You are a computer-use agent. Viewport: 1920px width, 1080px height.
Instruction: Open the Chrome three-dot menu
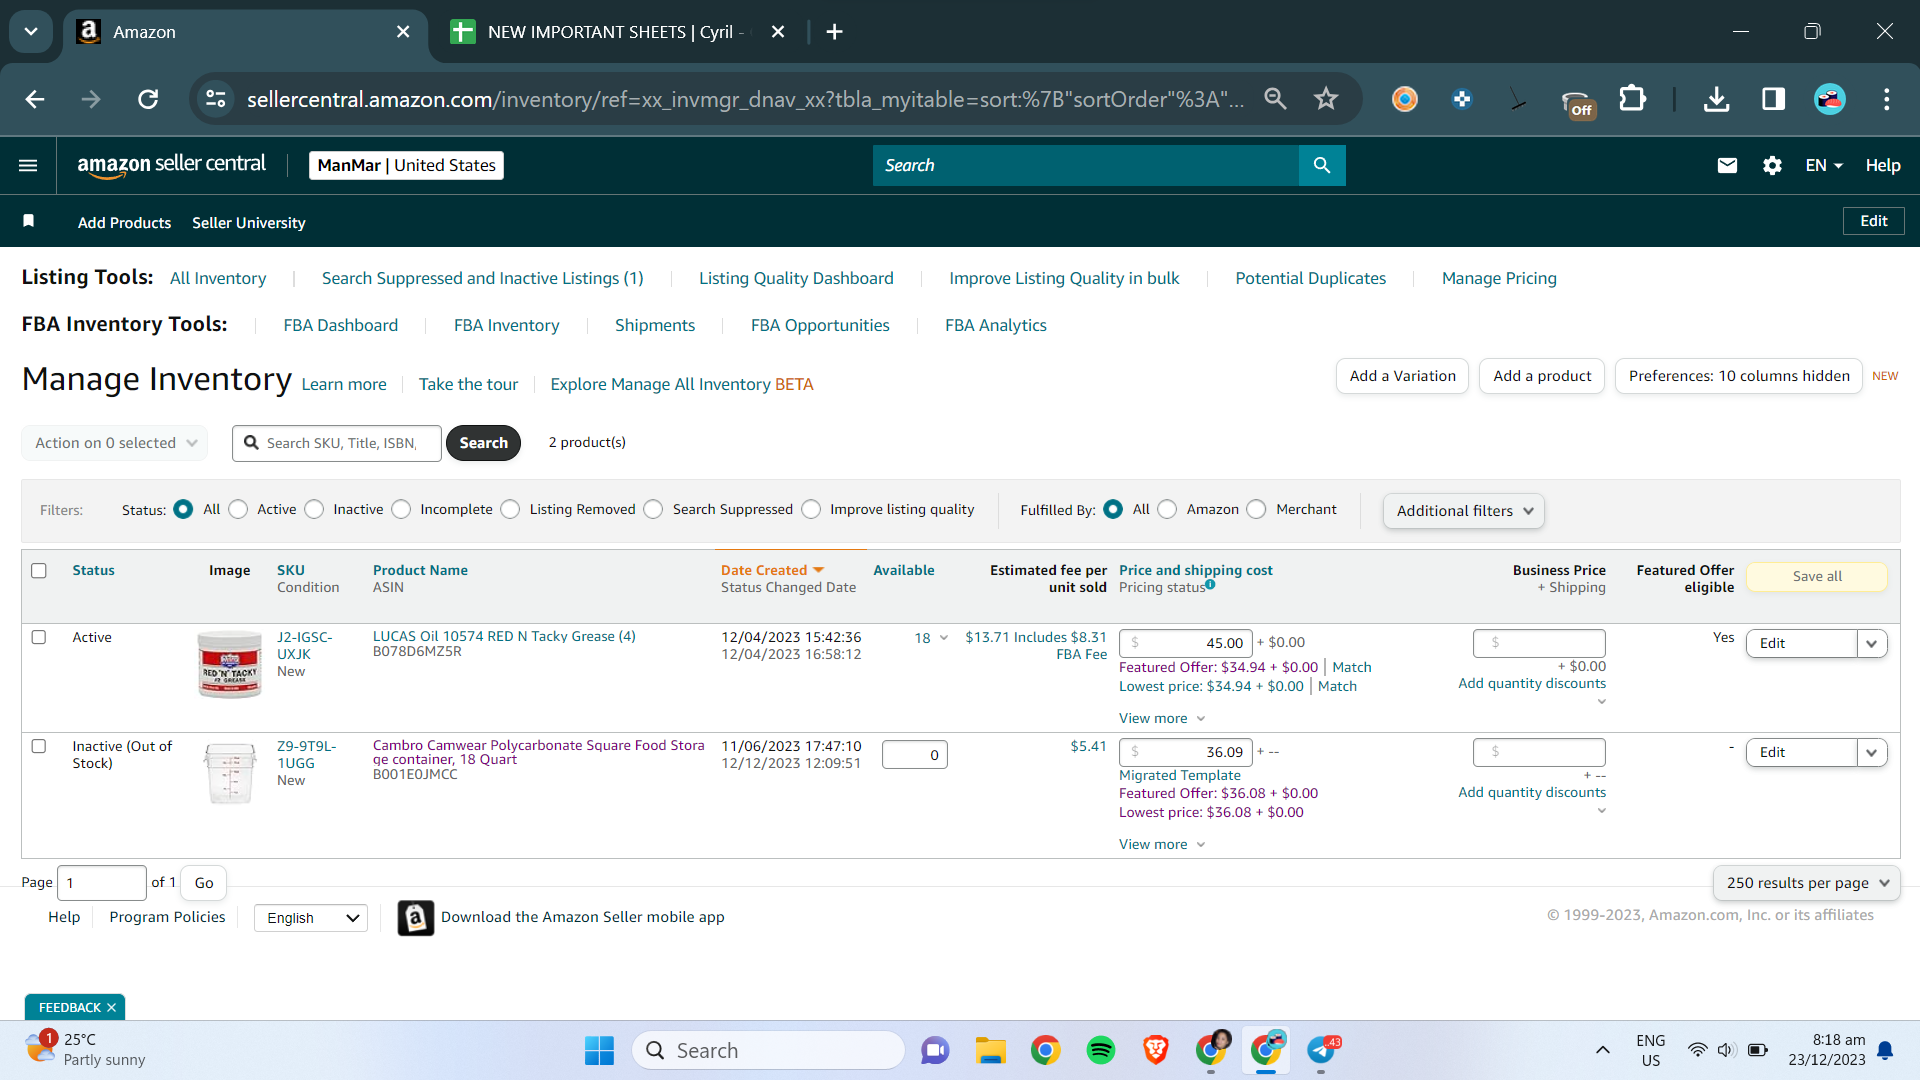[1886, 98]
